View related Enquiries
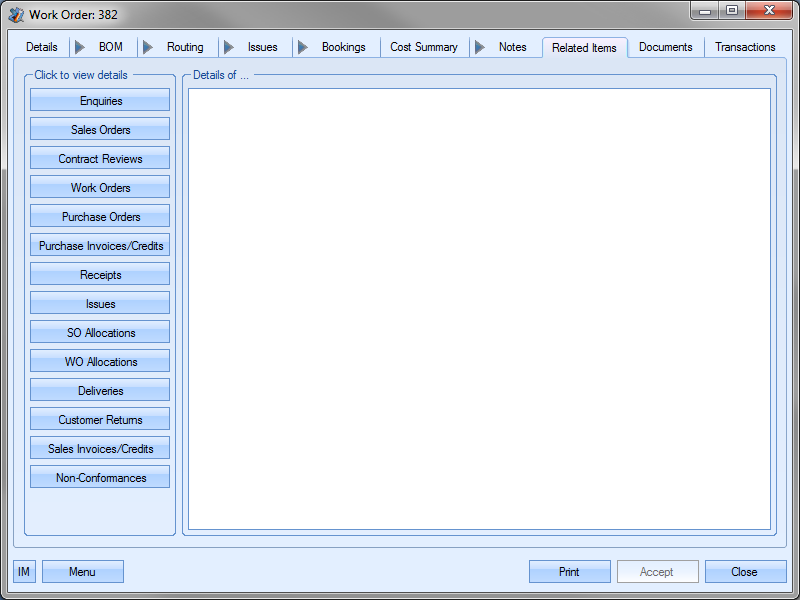 pyautogui.click(x=100, y=101)
